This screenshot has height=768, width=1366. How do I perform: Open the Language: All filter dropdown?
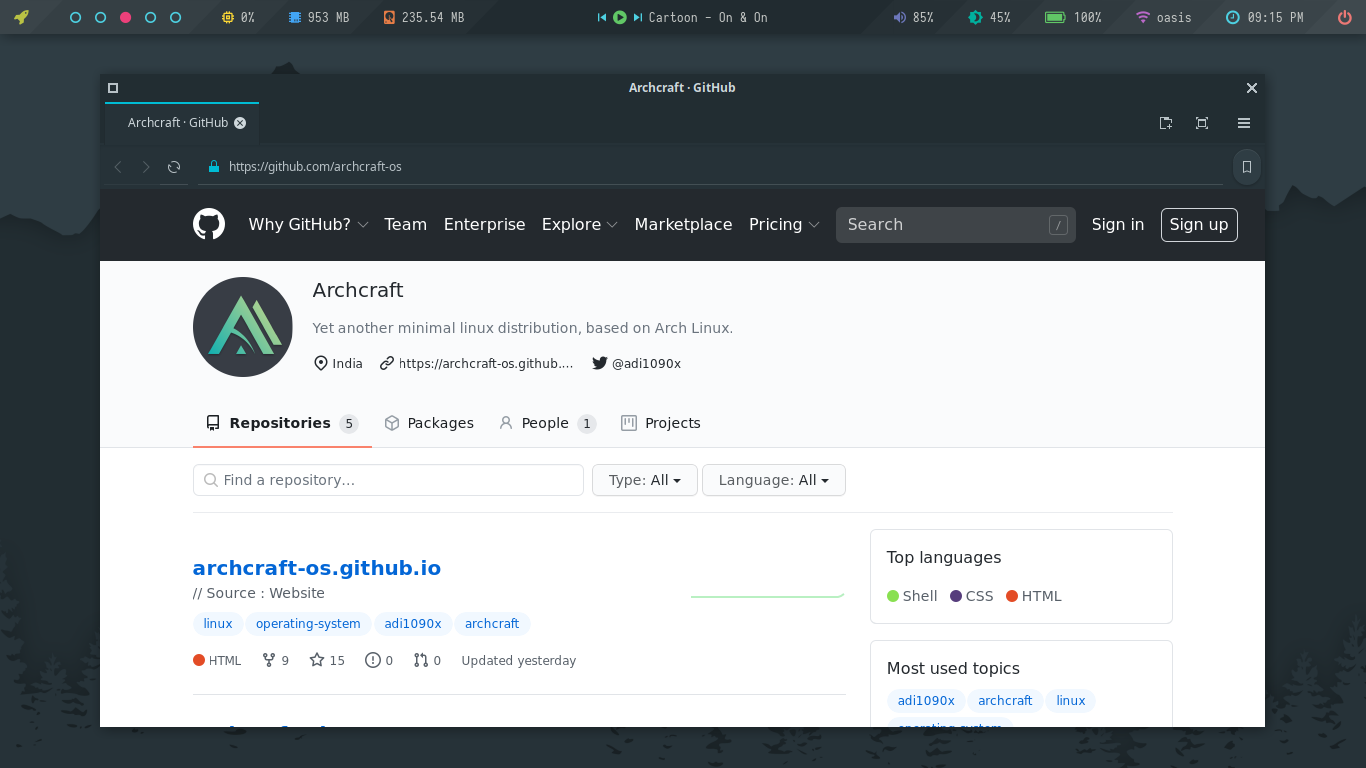(774, 480)
